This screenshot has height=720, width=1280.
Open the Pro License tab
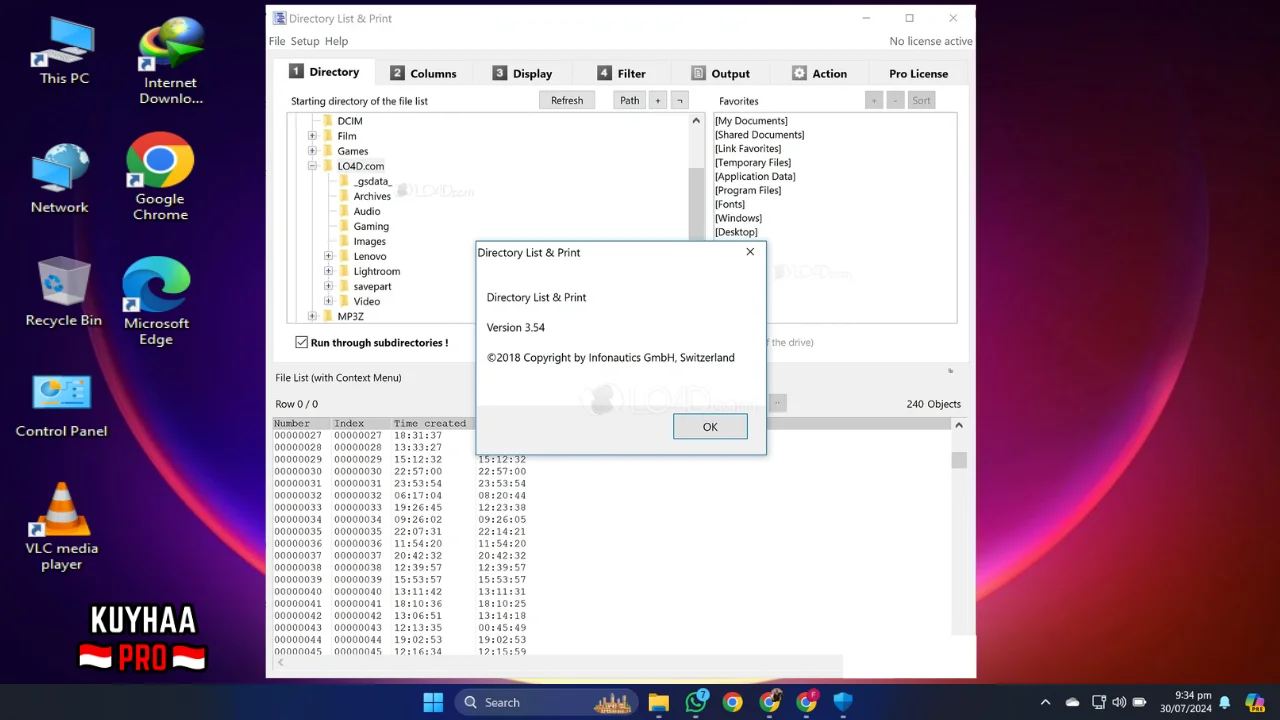[918, 73]
